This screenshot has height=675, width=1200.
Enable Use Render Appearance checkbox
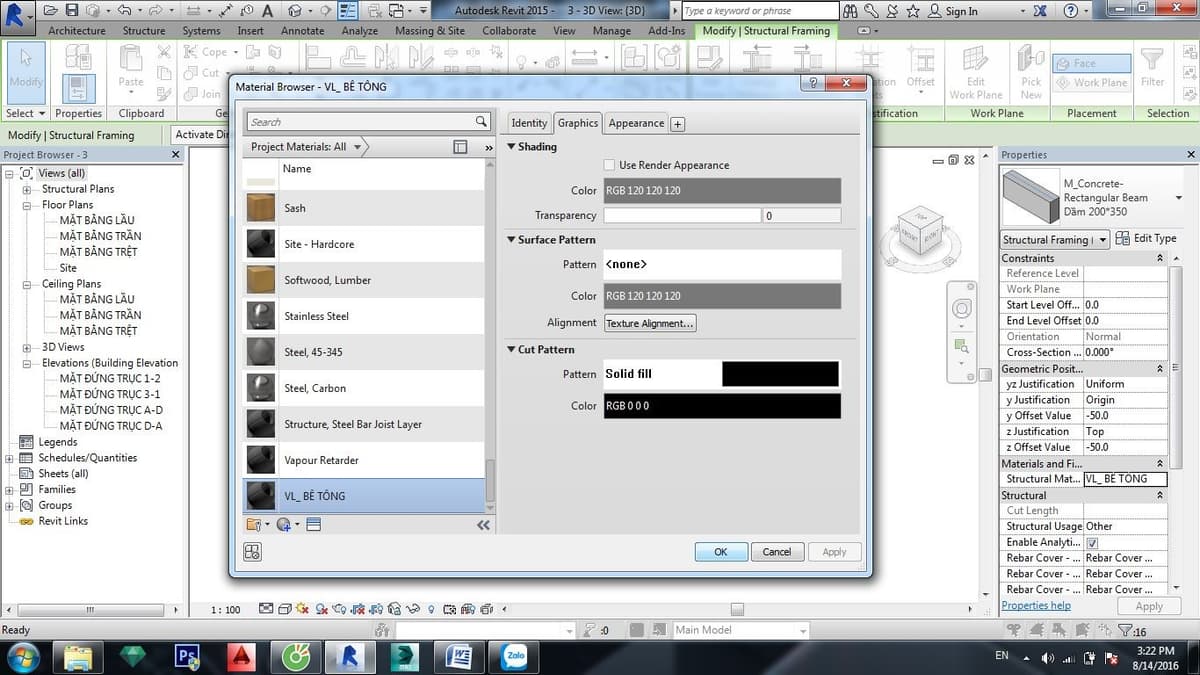(x=609, y=165)
